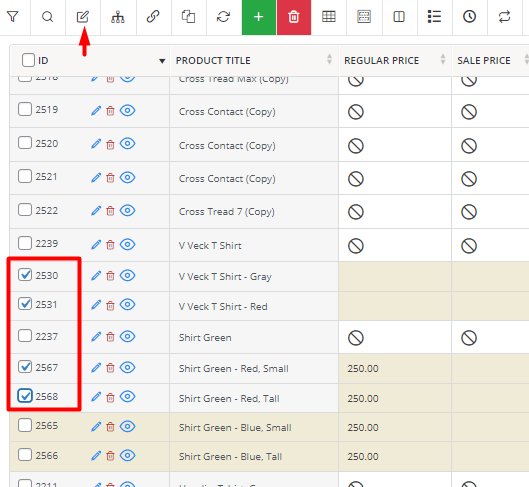529x487 pixels.
Task: Delete product 2521 using its trash icon
Action: pos(110,178)
